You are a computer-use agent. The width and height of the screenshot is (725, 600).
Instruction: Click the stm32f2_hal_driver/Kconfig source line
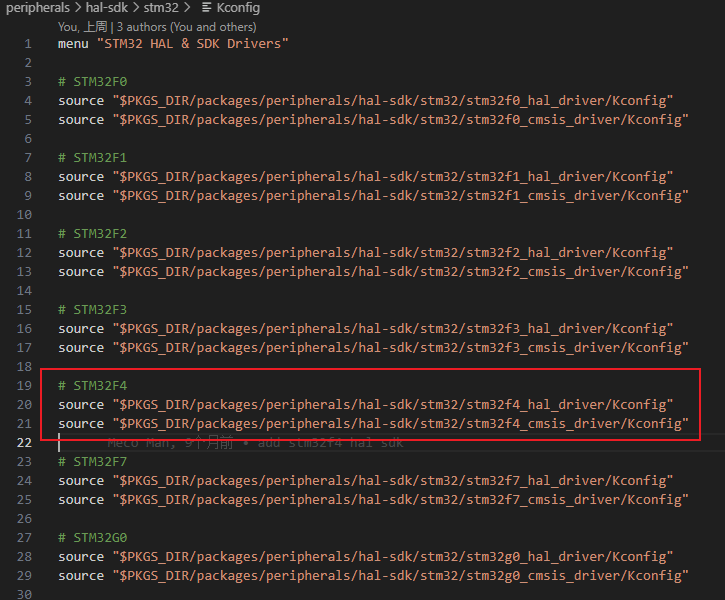tap(365, 253)
